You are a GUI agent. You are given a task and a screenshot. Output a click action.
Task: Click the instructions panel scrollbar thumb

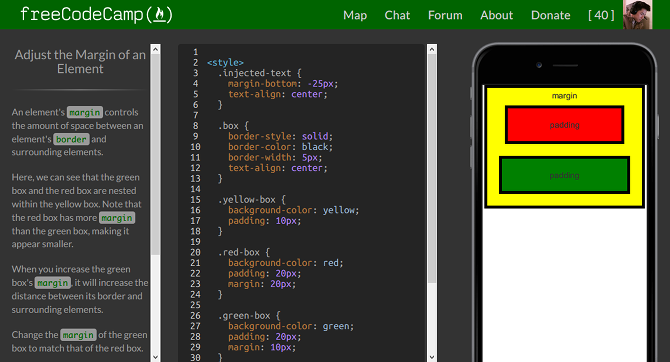(156, 155)
